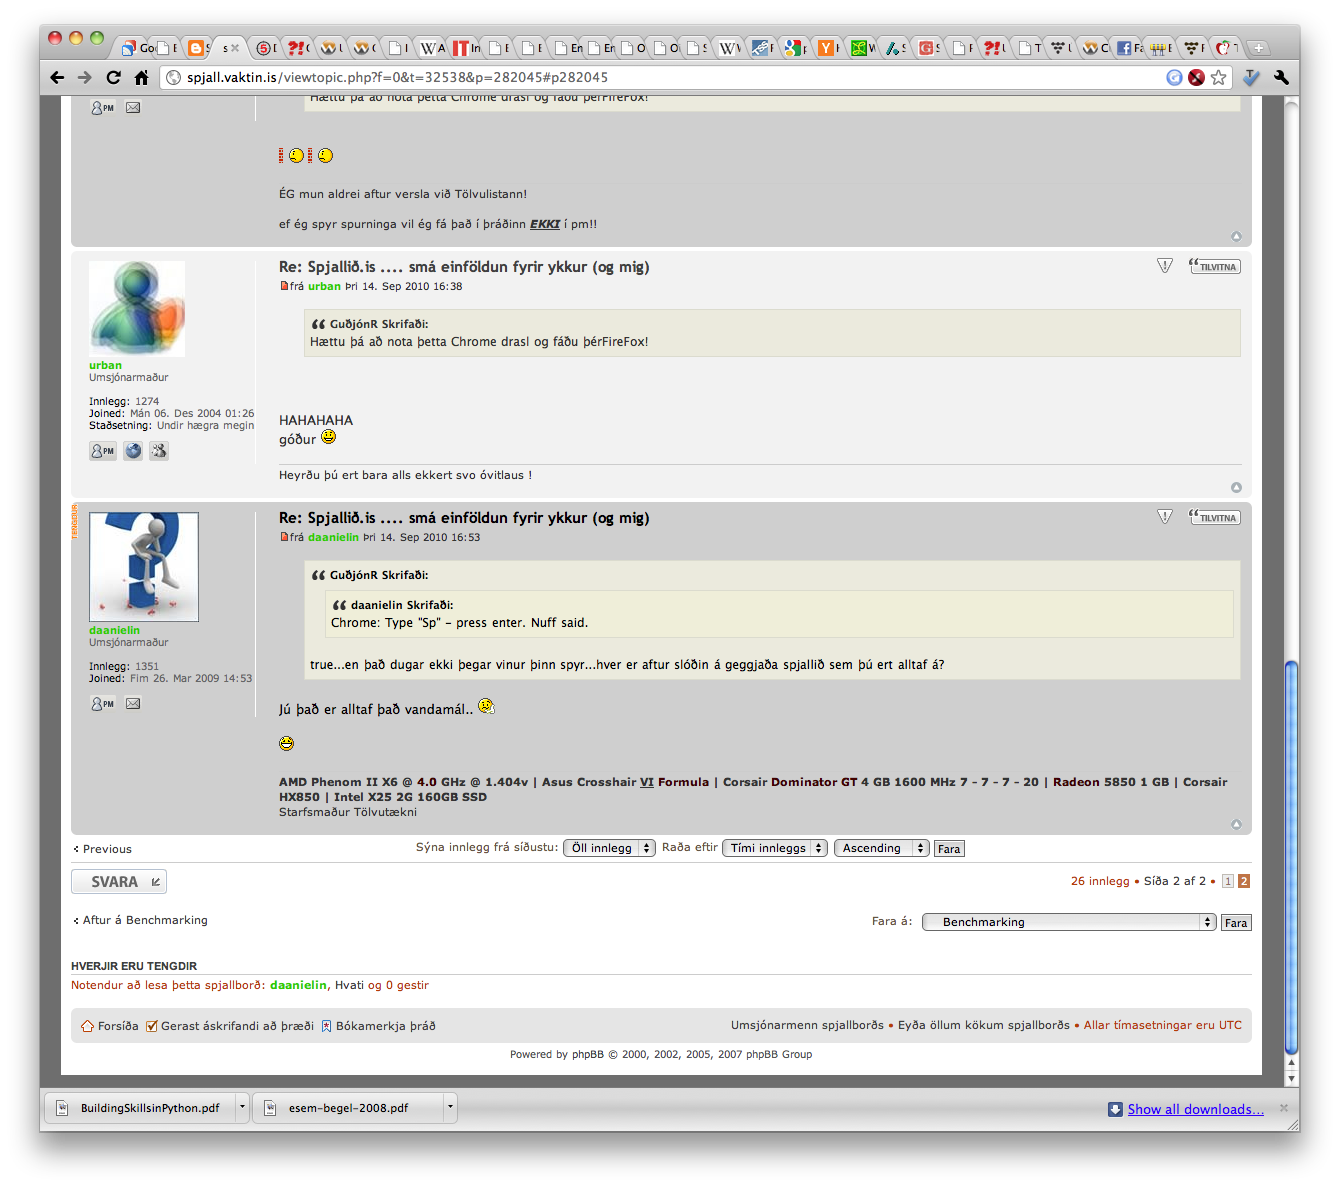Switch to the Facebook browser tab
This screenshot has width=1339, height=1186.
click(x=1127, y=48)
